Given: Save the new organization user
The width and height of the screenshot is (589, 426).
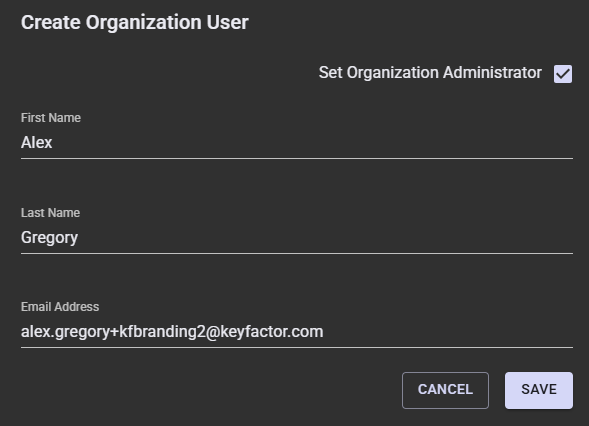Looking at the screenshot, I should 539,390.
